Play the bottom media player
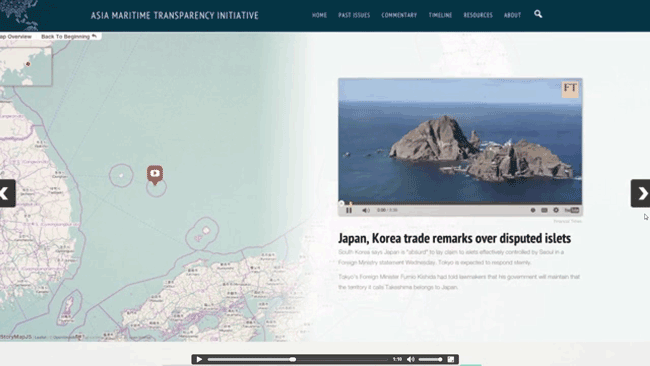The width and height of the screenshot is (650, 366). coord(199,359)
